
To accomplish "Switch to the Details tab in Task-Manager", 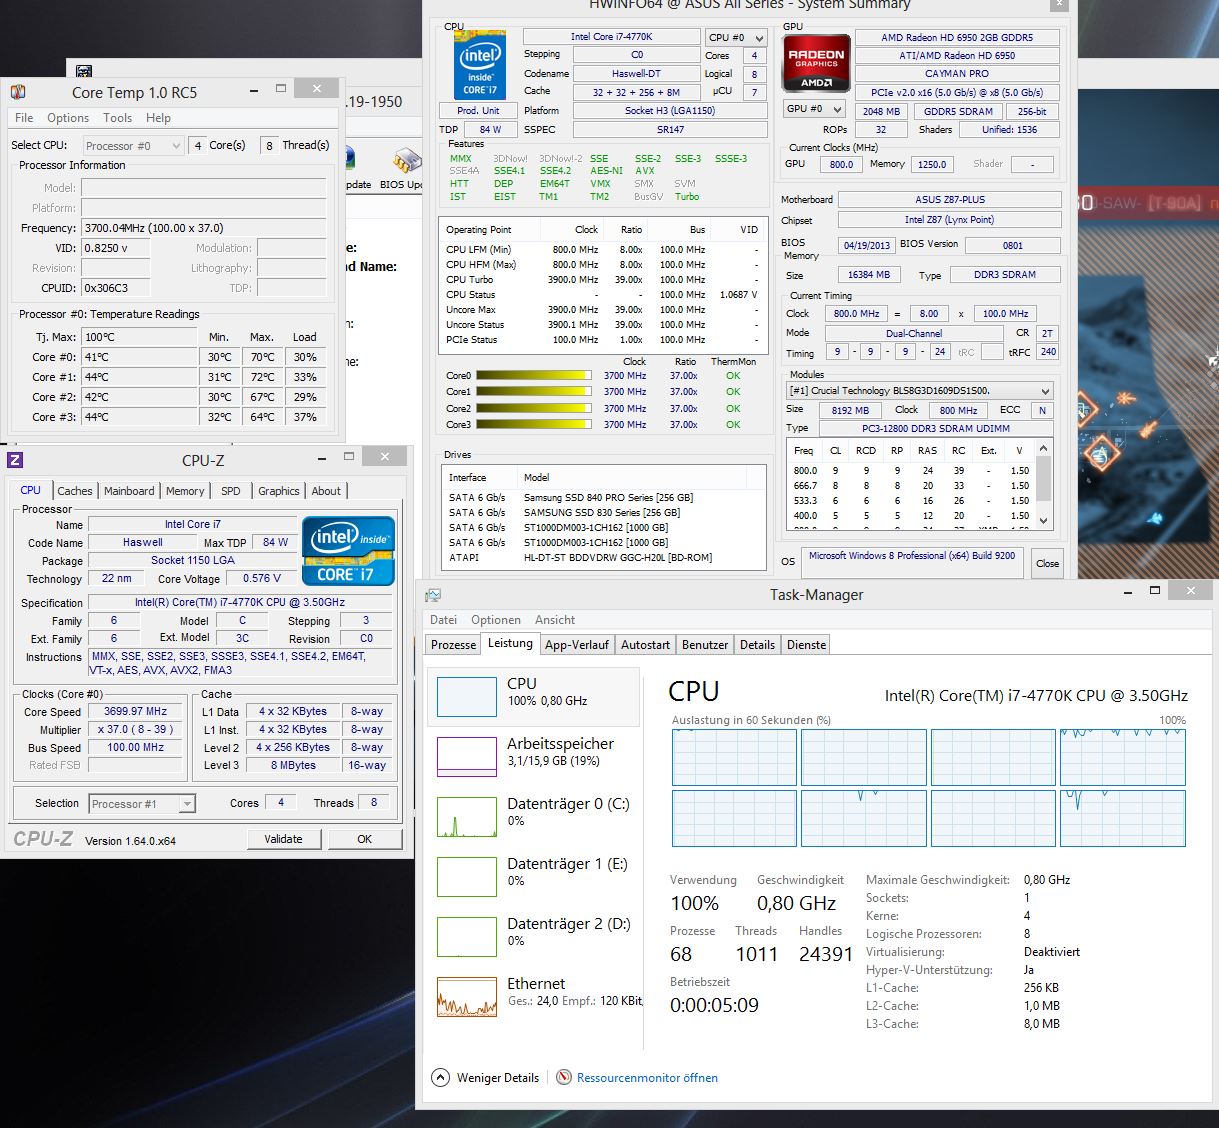I will click(757, 645).
